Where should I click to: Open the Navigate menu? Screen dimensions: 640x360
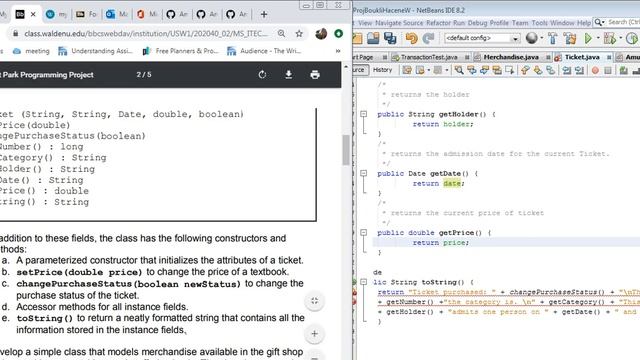coord(388,23)
